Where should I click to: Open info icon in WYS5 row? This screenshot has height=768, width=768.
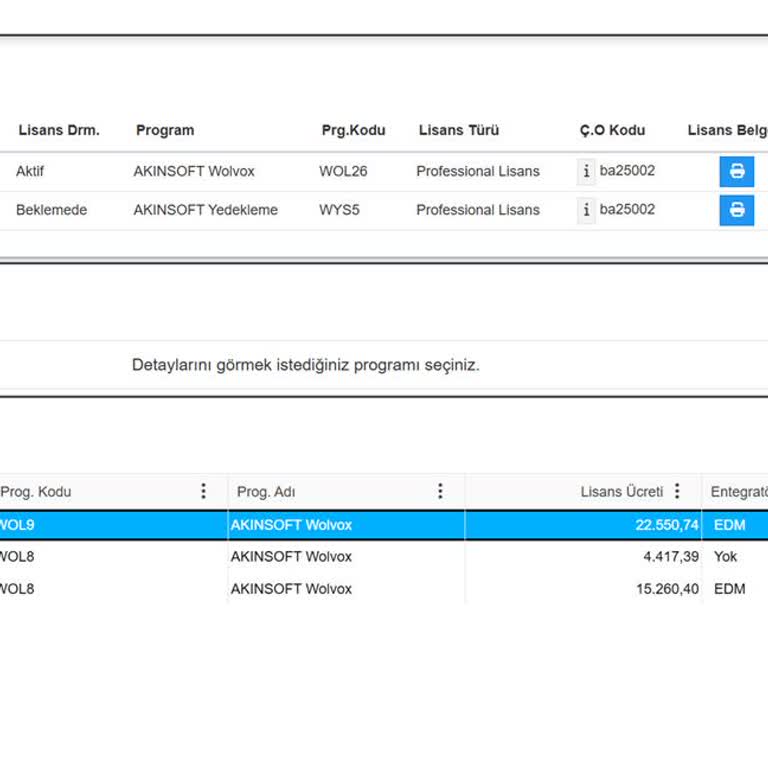tap(586, 210)
